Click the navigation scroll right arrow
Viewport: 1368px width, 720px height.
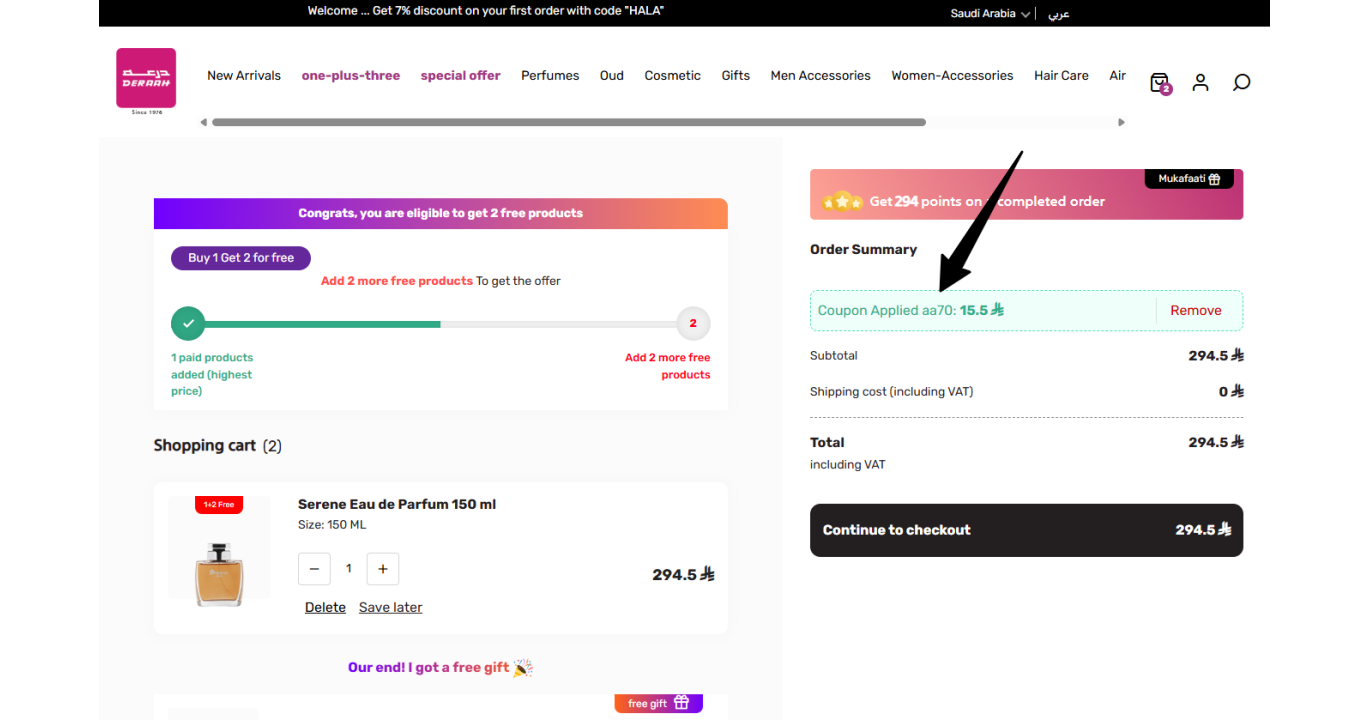pyautogui.click(x=1121, y=122)
